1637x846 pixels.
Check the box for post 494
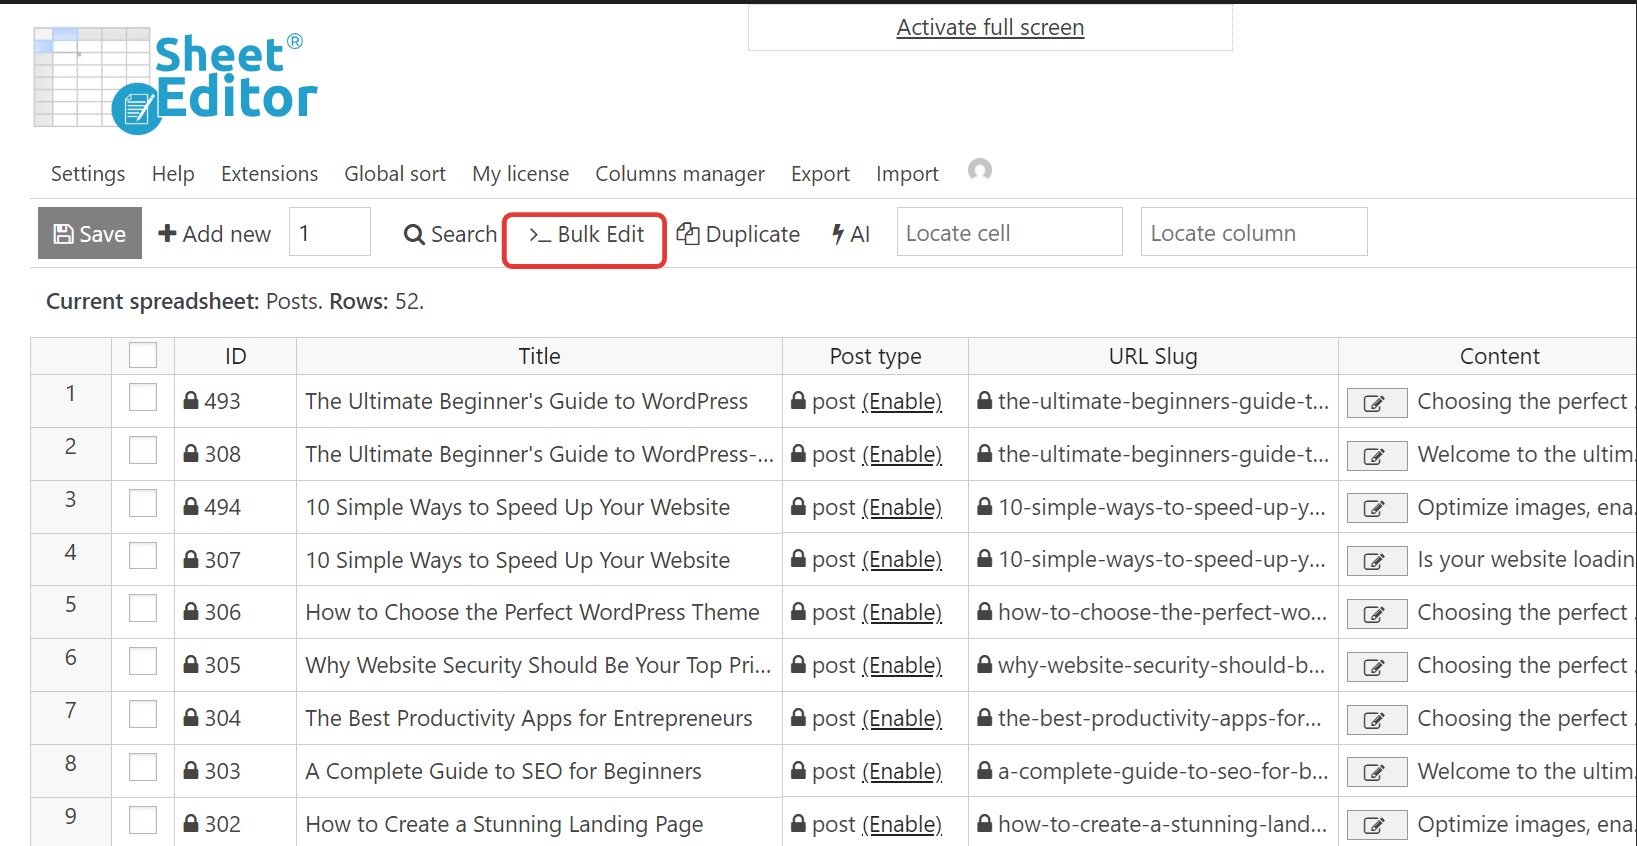[x=143, y=503]
